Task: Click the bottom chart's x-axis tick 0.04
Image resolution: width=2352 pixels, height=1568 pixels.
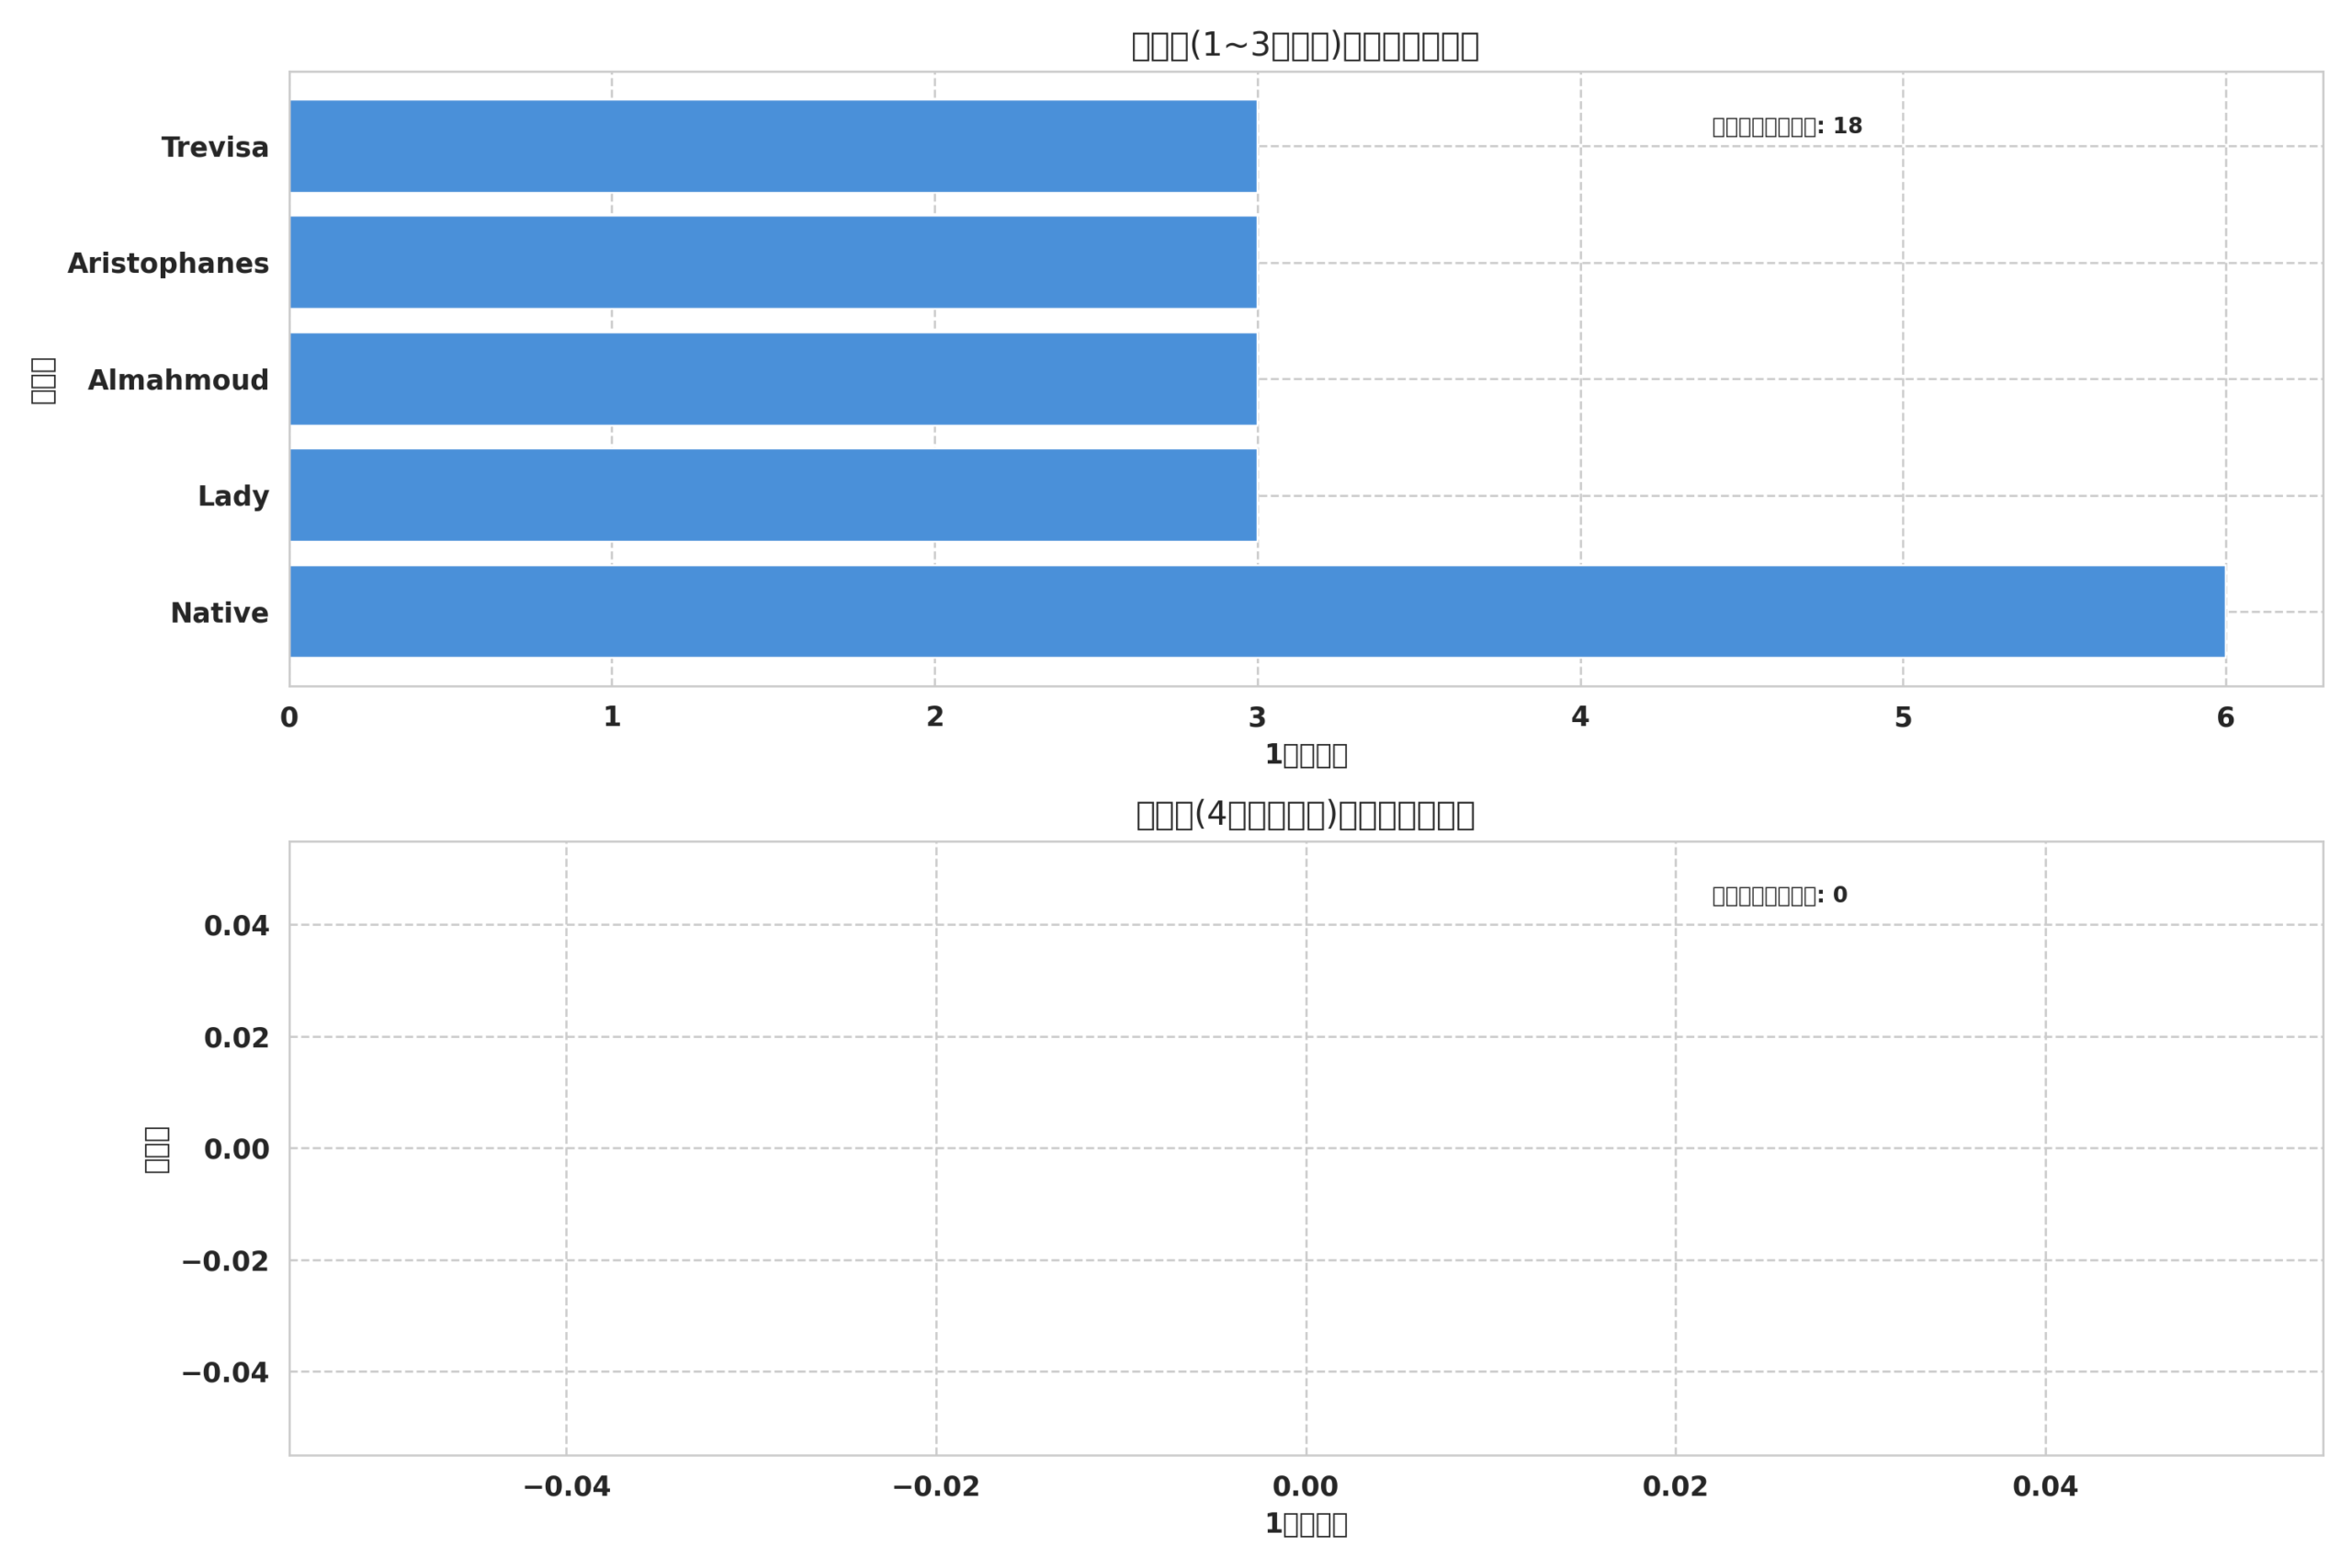Action: [x=2045, y=1488]
